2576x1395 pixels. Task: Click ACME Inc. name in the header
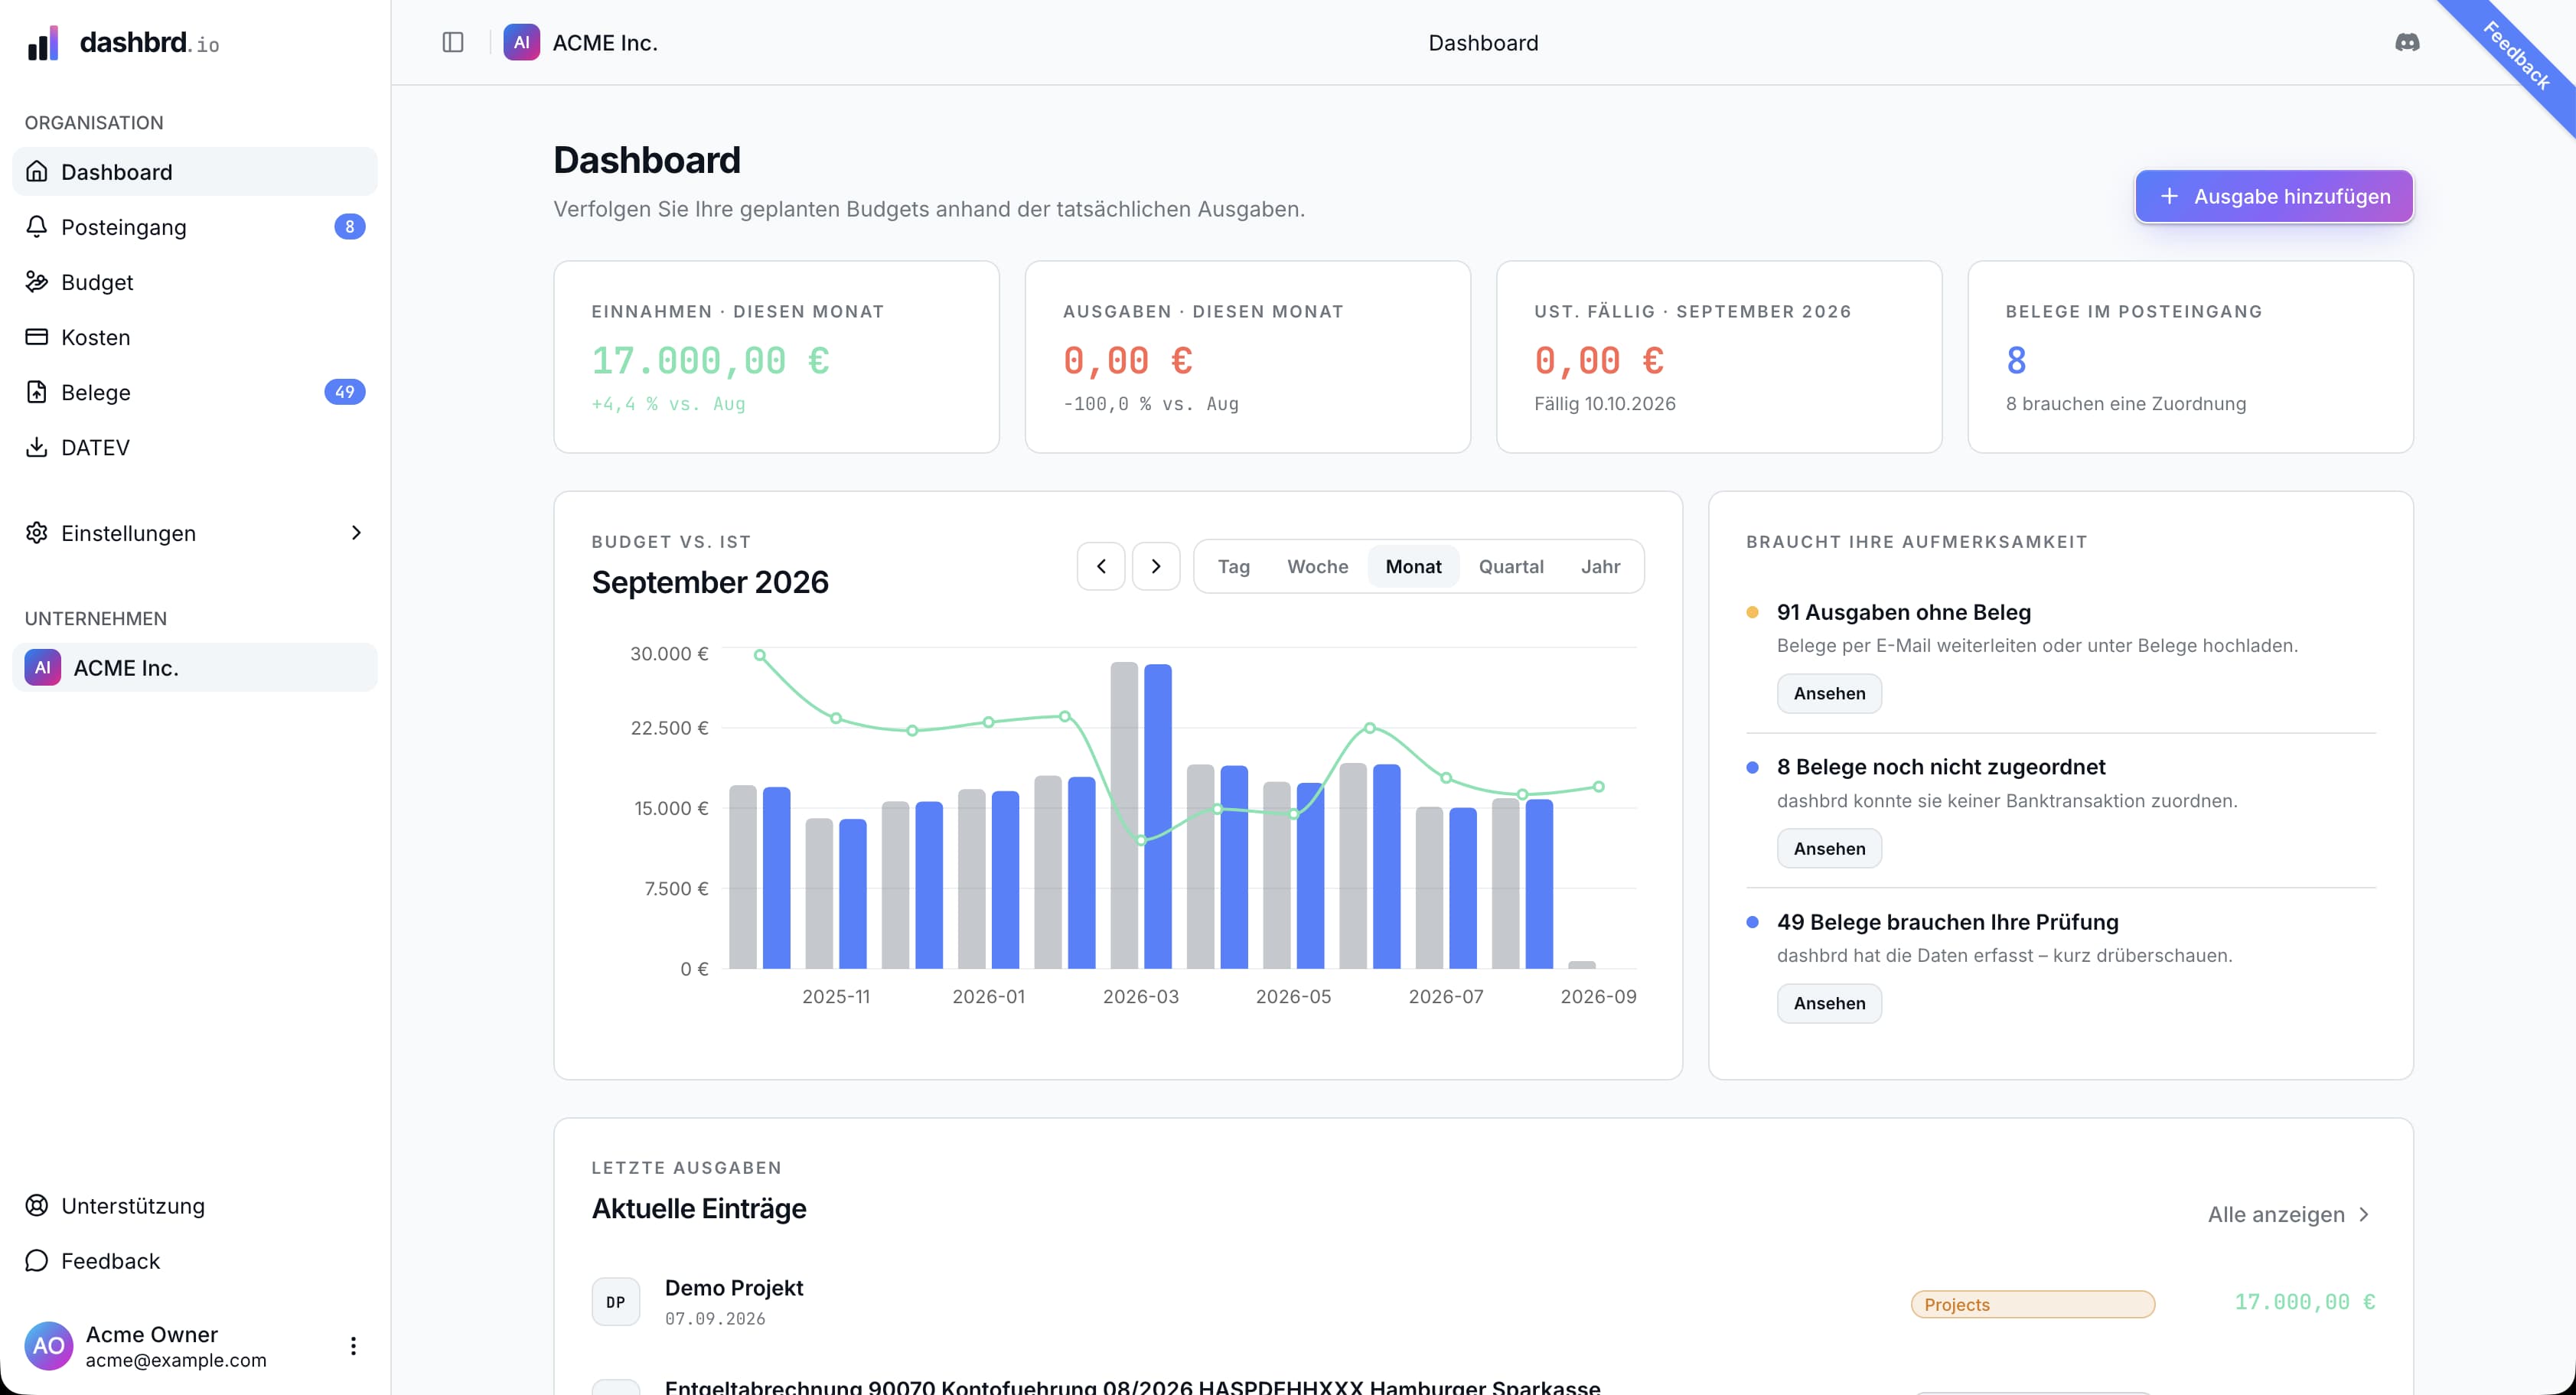tap(604, 42)
